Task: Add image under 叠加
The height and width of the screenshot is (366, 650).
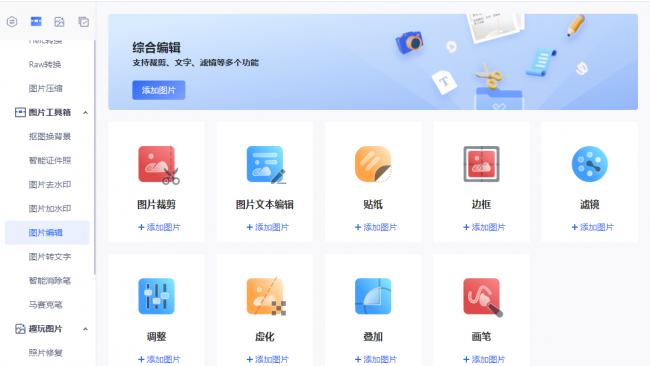Action: pos(376,359)
